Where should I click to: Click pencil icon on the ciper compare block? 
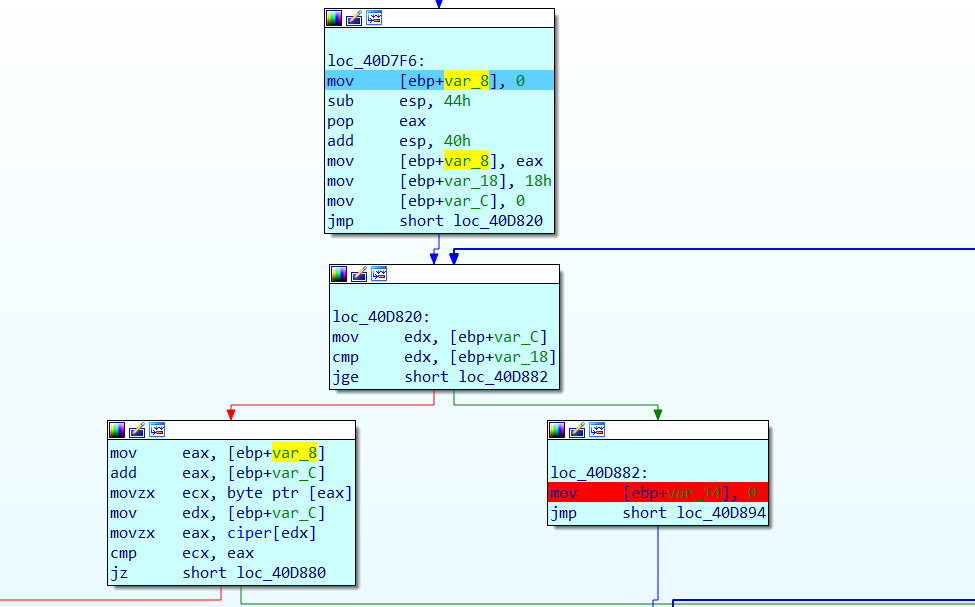pos(137,430)
